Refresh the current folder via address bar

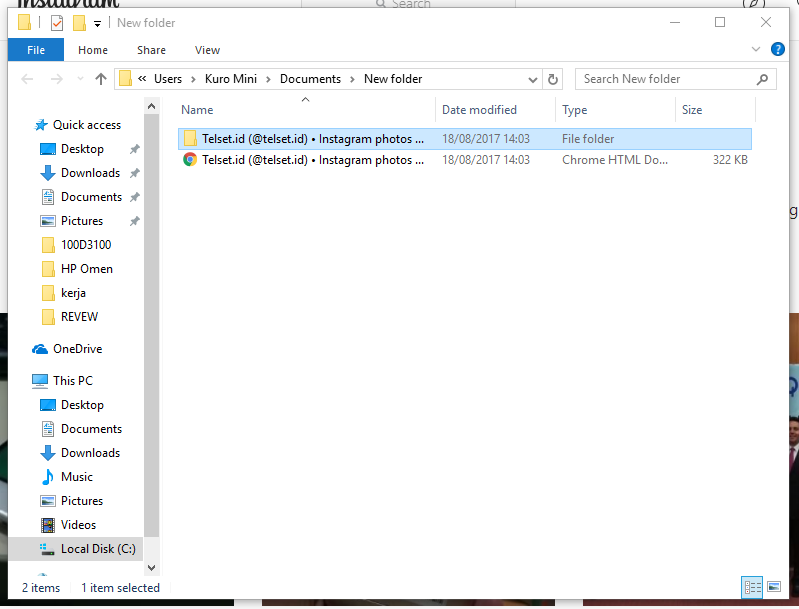[x=553, y=79]
